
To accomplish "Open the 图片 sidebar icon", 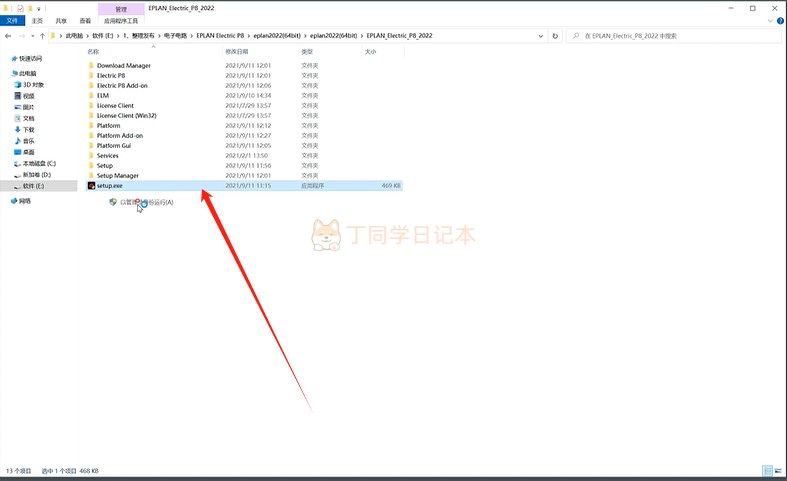I will pos(18,107).
